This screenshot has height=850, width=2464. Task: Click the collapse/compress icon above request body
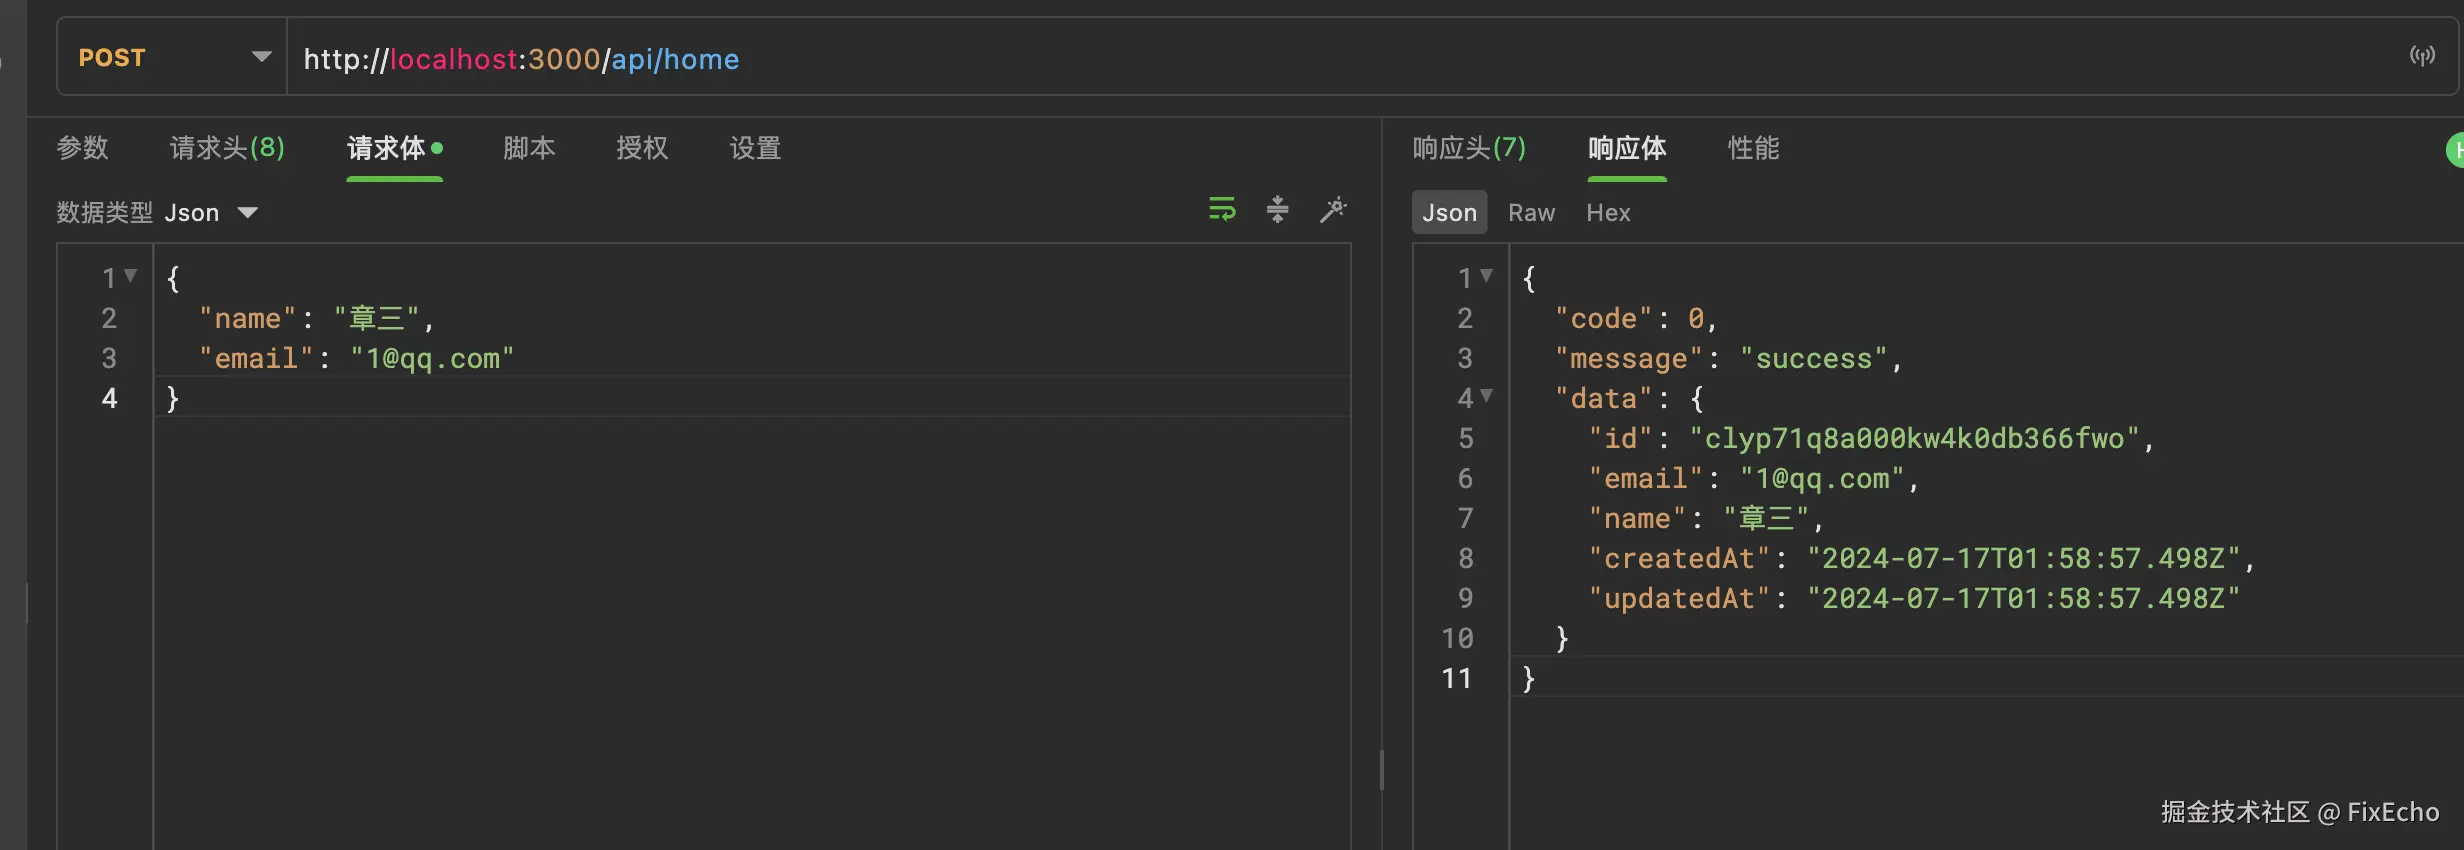[1277, 210]
